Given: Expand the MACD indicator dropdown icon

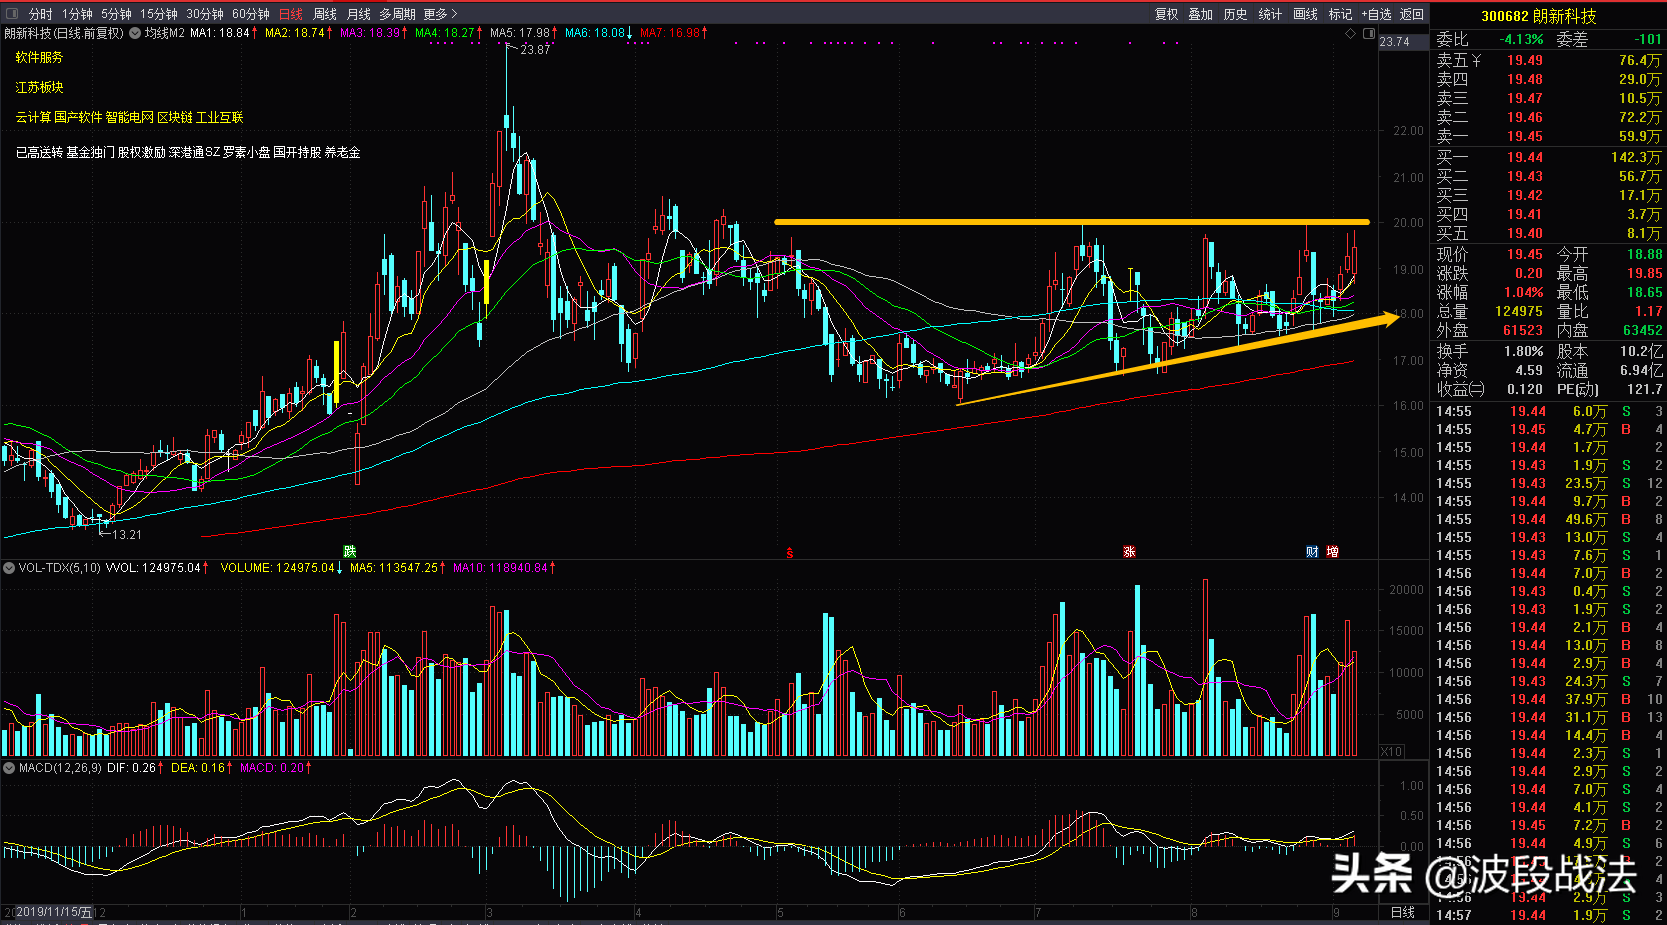Looking at the screenshot, I should pos(9,768).
